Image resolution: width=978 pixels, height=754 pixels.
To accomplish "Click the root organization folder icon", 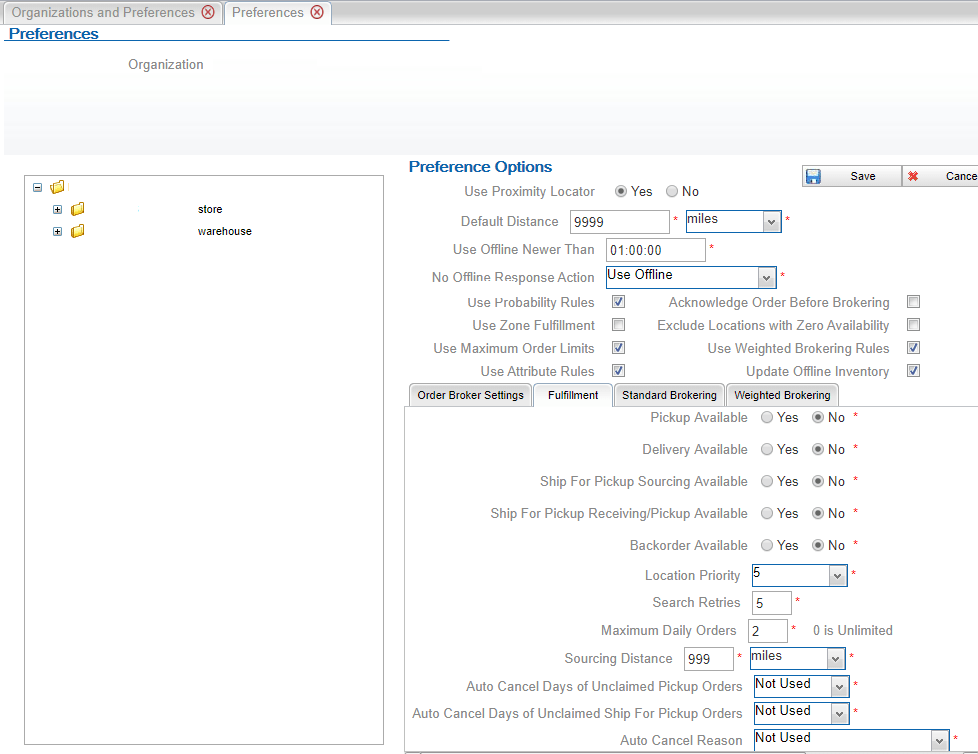I will 57,187.
